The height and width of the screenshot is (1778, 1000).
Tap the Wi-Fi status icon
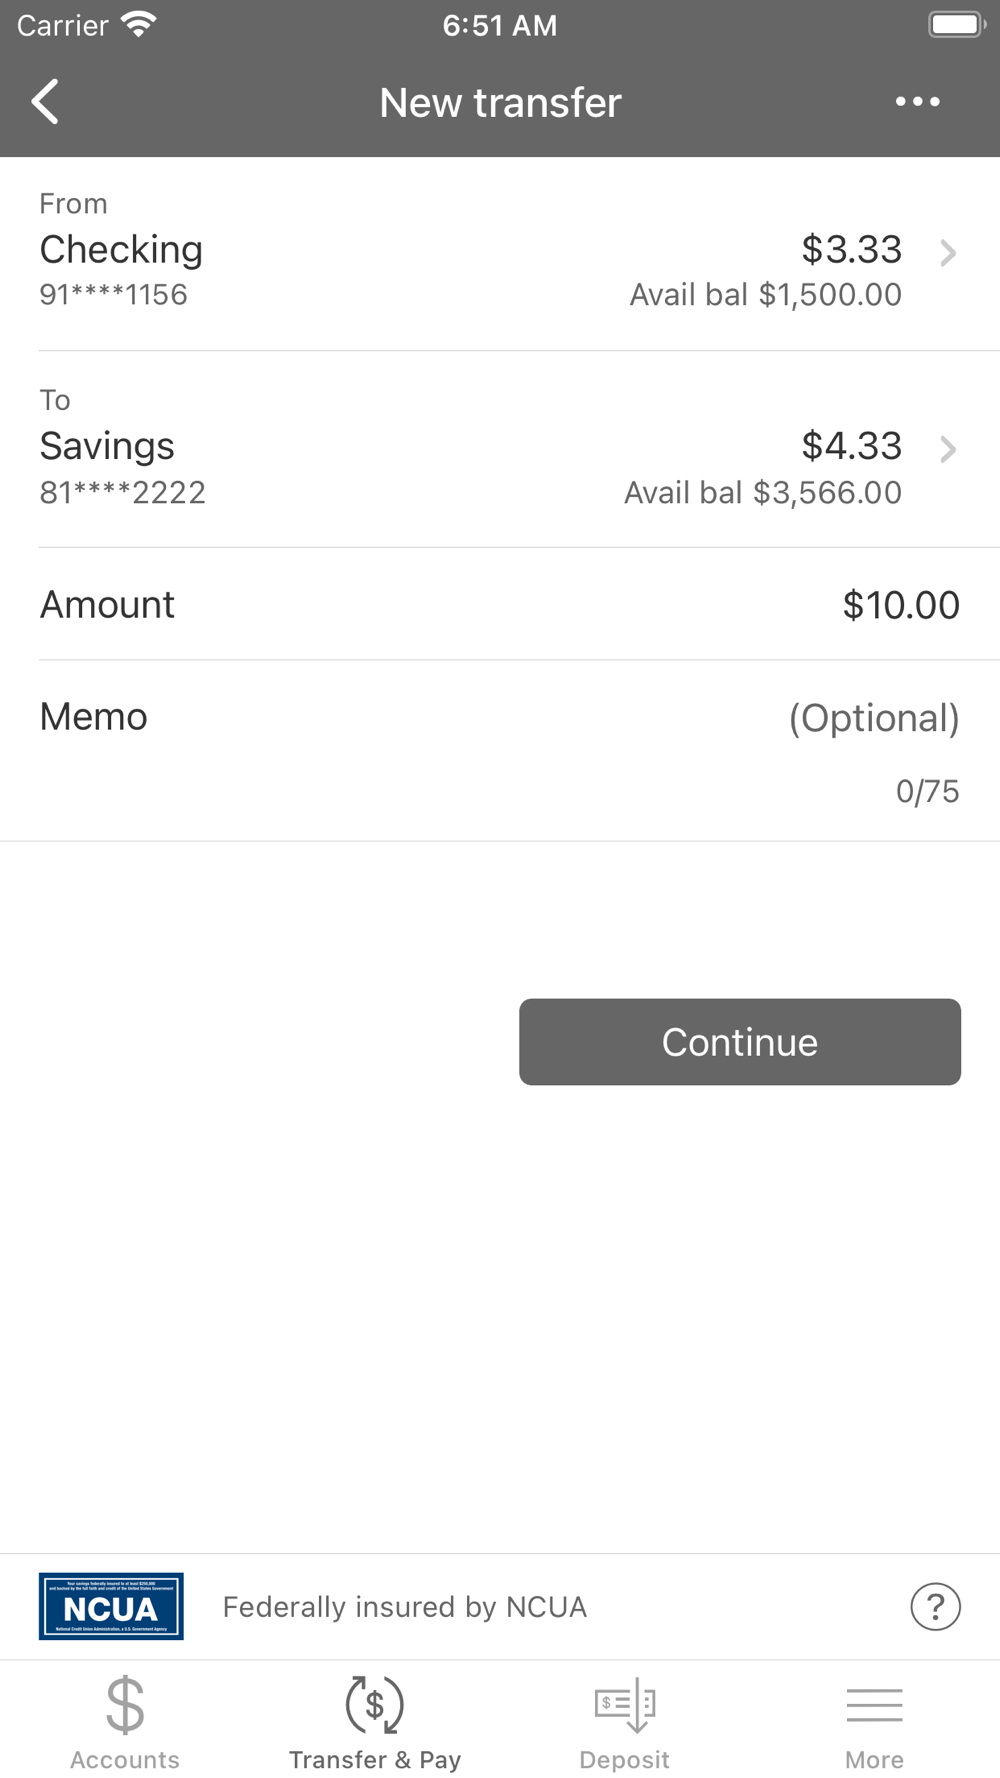pos(138,25)
